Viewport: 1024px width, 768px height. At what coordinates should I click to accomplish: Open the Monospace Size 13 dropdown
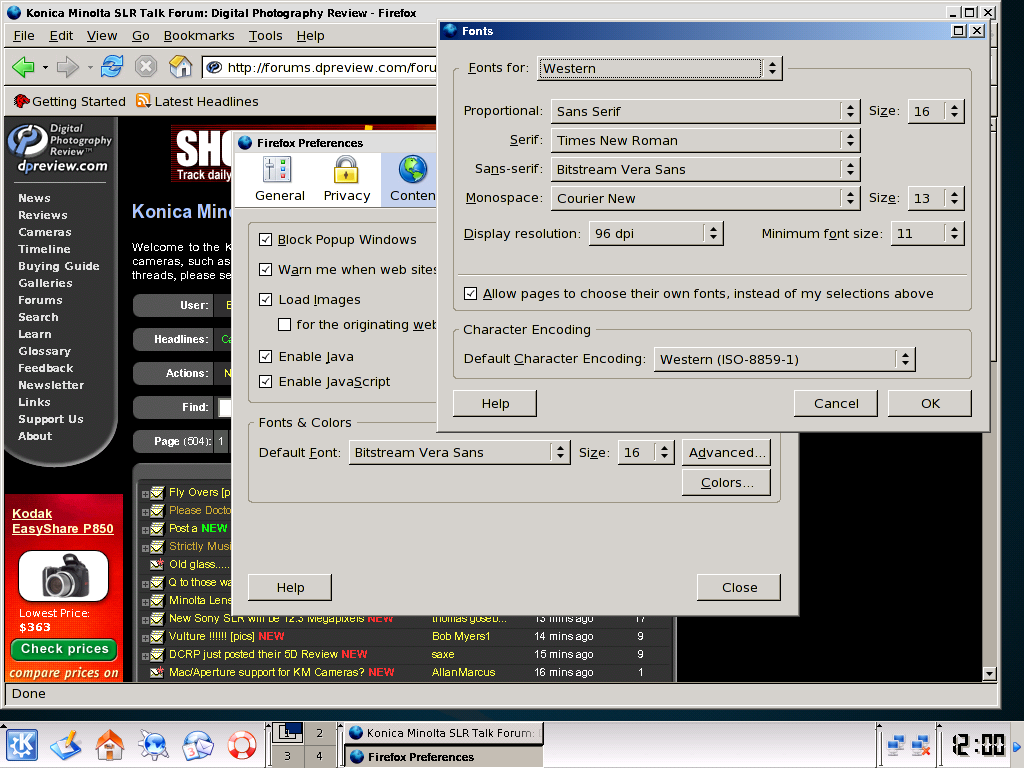pos(936,198)
